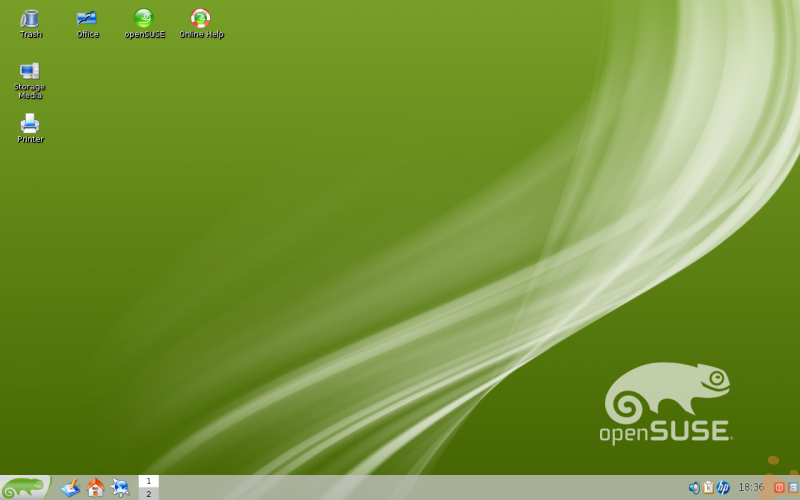Switch to virtual desktop 1
The height and width of the screenshot is (500, 800).
(148, 481)
